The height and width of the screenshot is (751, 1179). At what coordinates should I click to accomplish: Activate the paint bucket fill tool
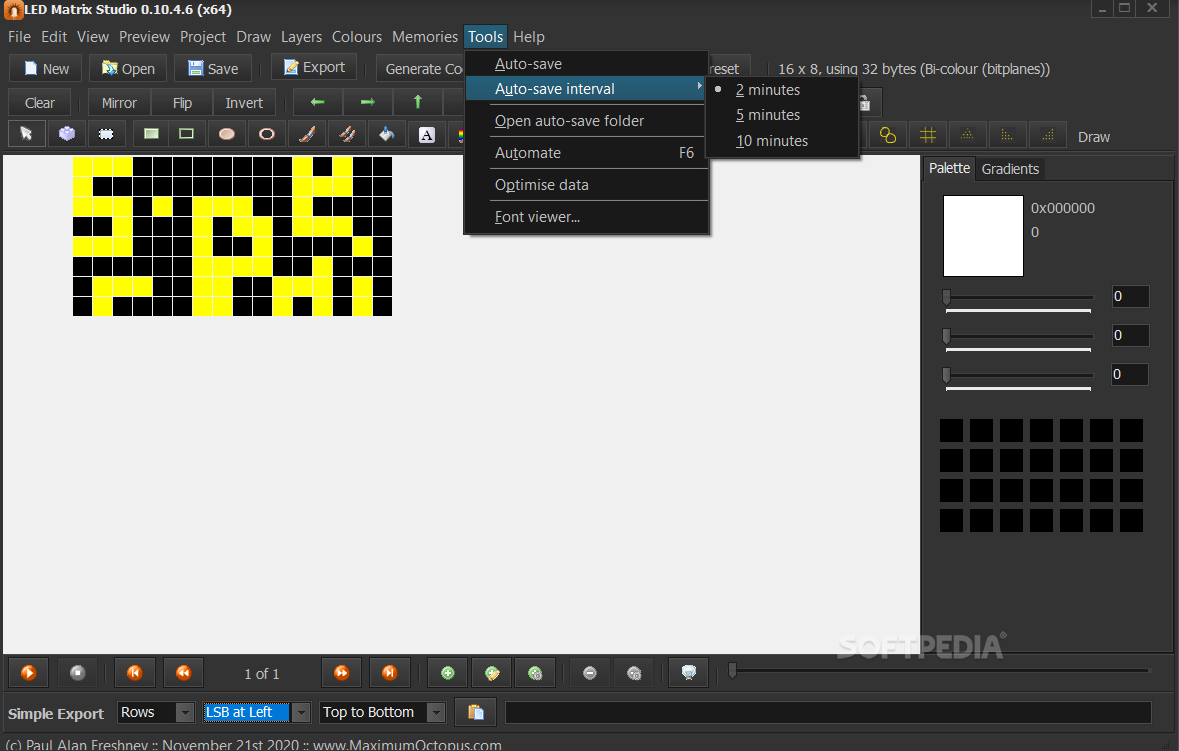[386, 134]
